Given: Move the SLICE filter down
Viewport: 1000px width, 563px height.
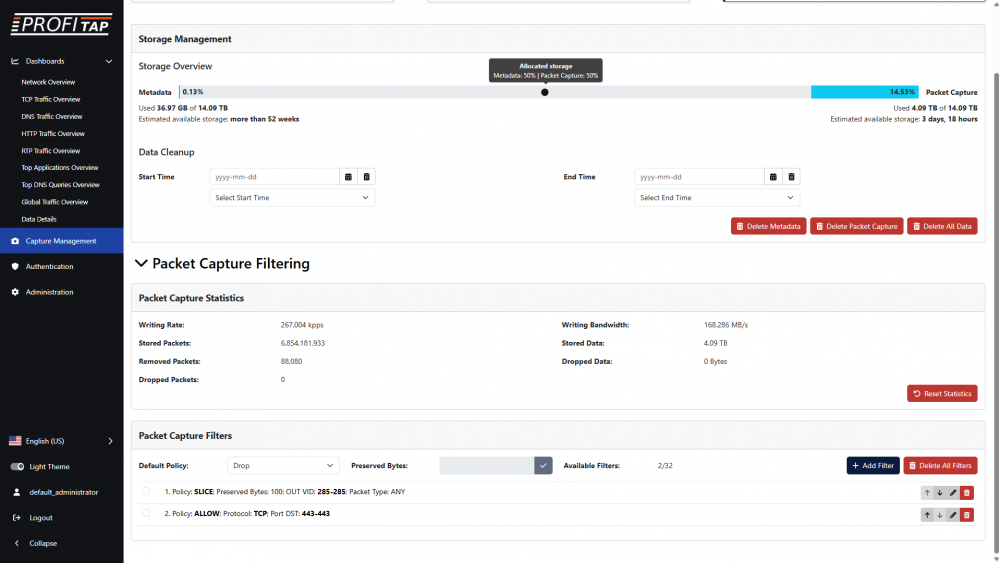Looking at the screenshot, I should coord(940,492).
